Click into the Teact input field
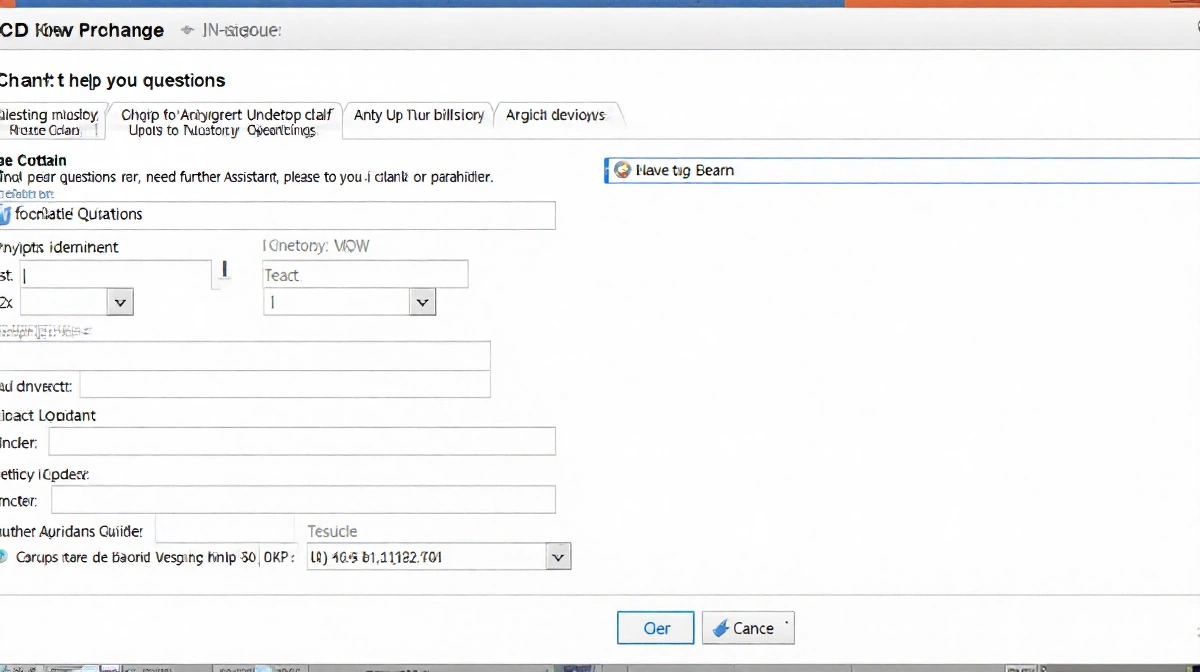Screen dimensions: 1200x672 [x=365, y=274]
